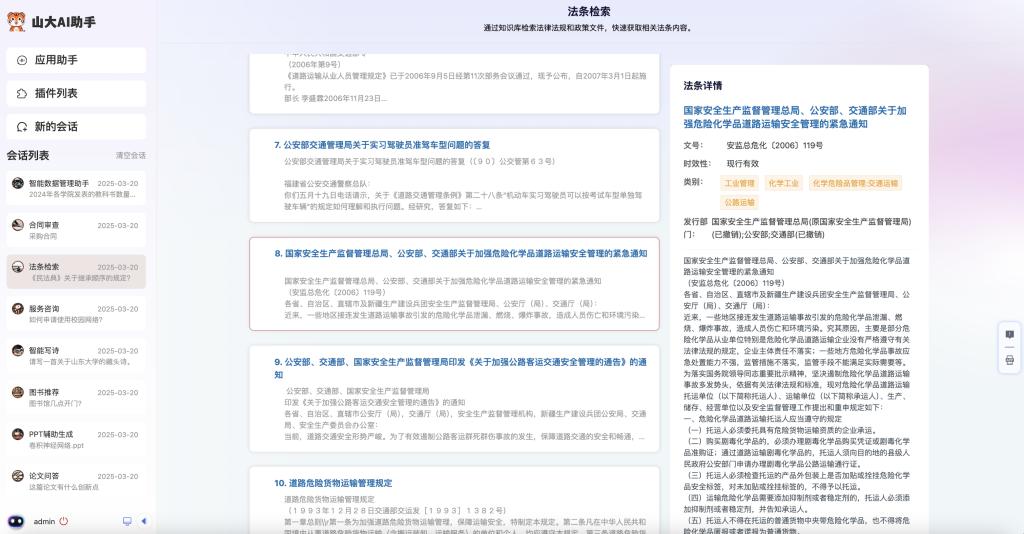This screenshot has height=534, width=1024.
Task: Click the feedback comment icon on right edge
Action: [1010, 335]
